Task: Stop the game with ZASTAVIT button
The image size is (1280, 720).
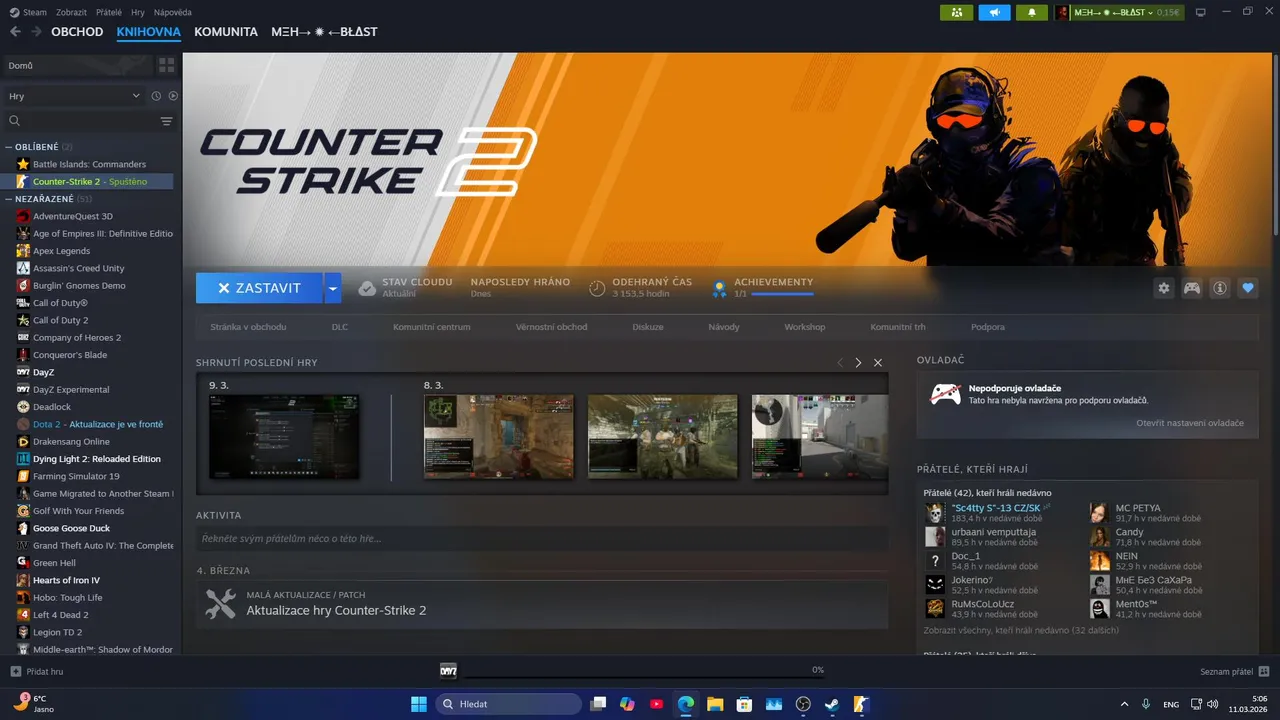Action: coord(259,288)
